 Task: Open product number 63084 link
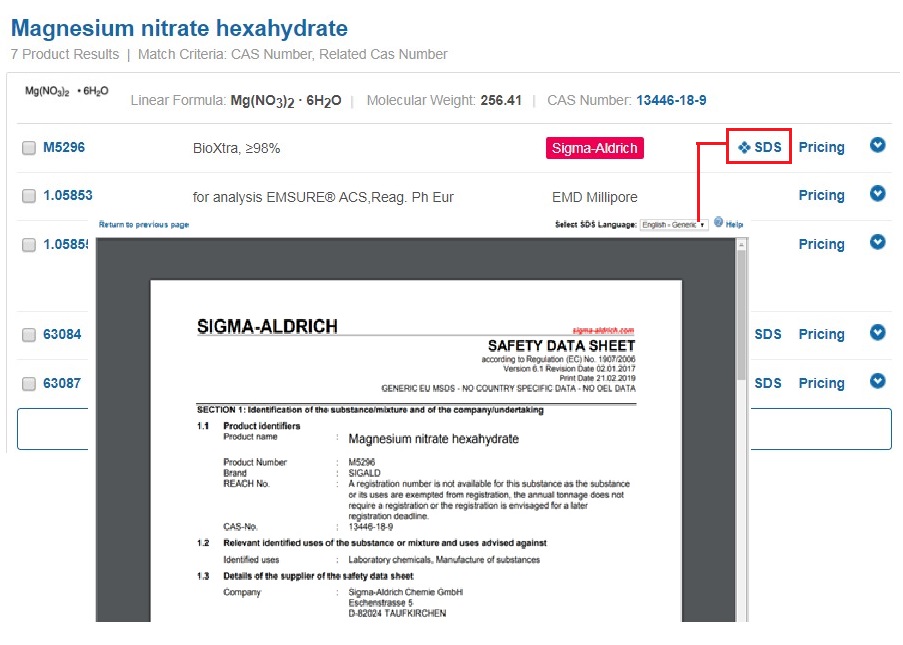tap(62, 335)
